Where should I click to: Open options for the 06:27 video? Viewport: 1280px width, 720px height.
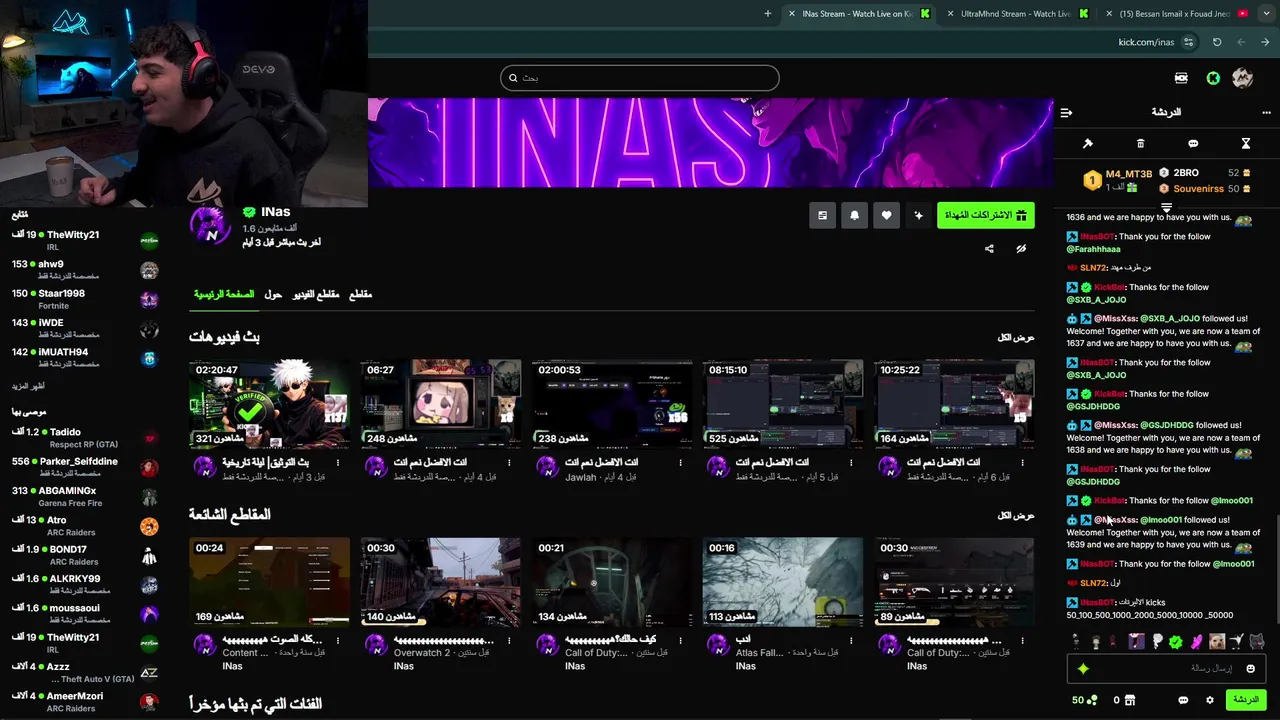click(509, 463)
